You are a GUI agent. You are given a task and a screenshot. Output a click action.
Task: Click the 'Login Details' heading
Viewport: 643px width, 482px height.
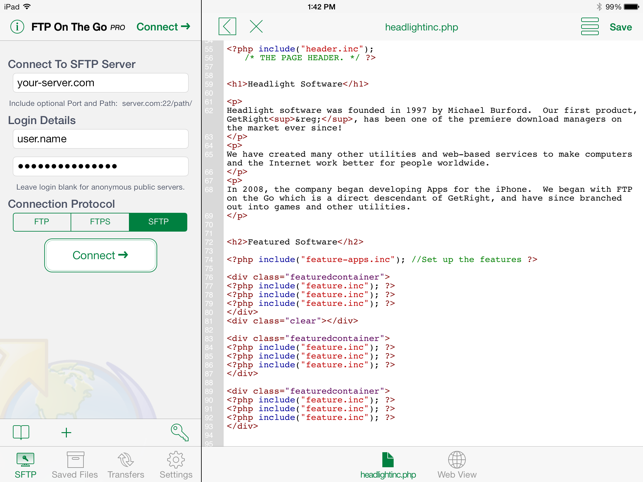(x=42, y=120)
